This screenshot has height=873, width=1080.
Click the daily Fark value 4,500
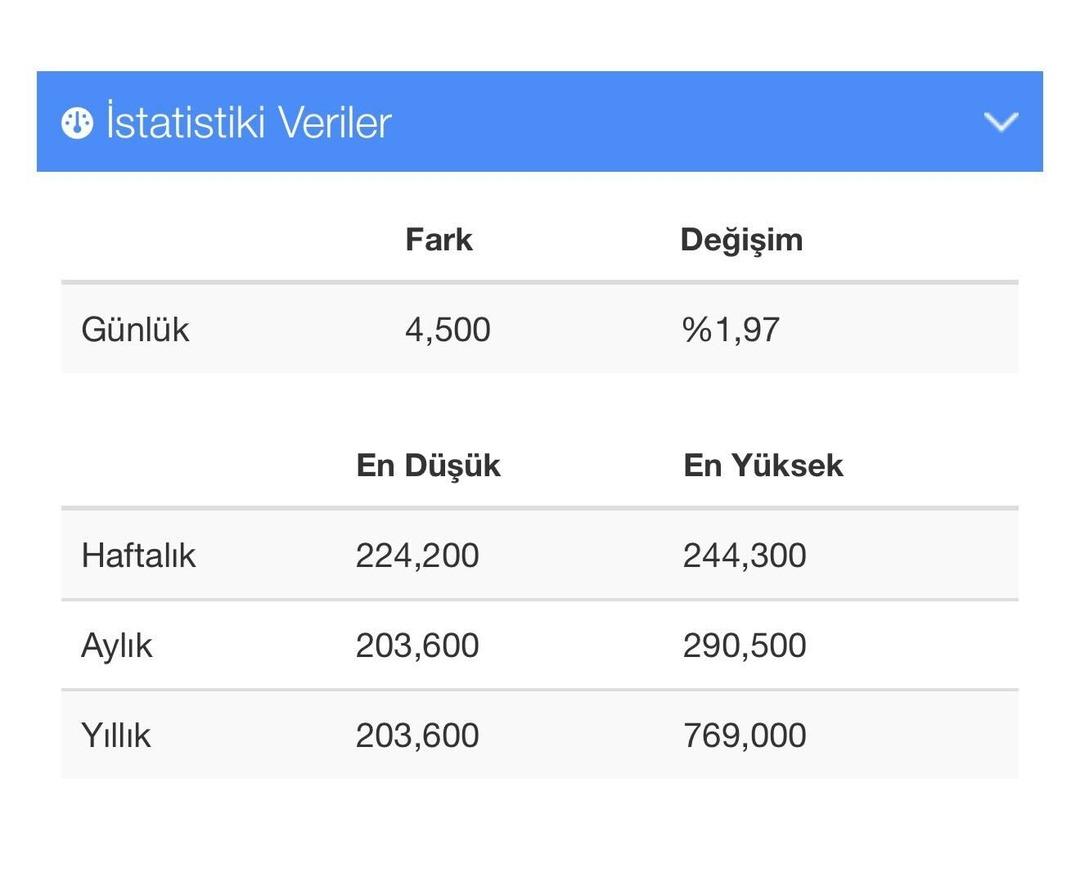(x=448, y=329)
